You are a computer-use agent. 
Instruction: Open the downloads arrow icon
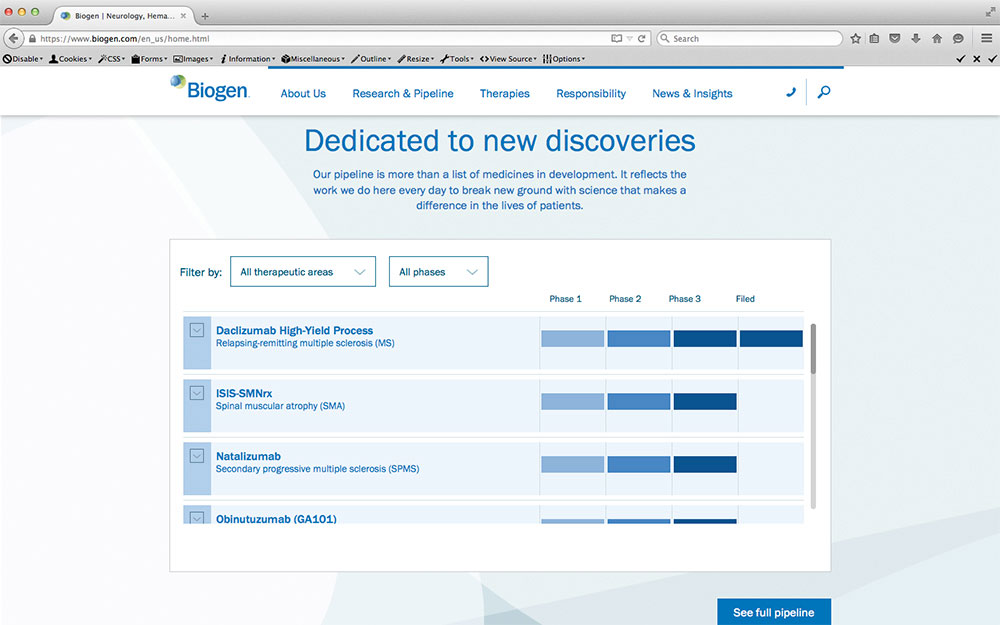[916, 38]
